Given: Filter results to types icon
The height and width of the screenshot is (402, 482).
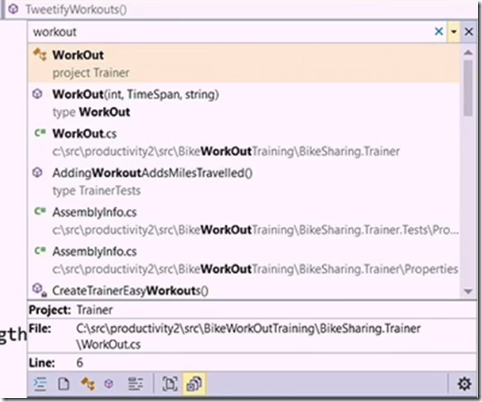Looking at the screenshot, I should click(87, 385).
